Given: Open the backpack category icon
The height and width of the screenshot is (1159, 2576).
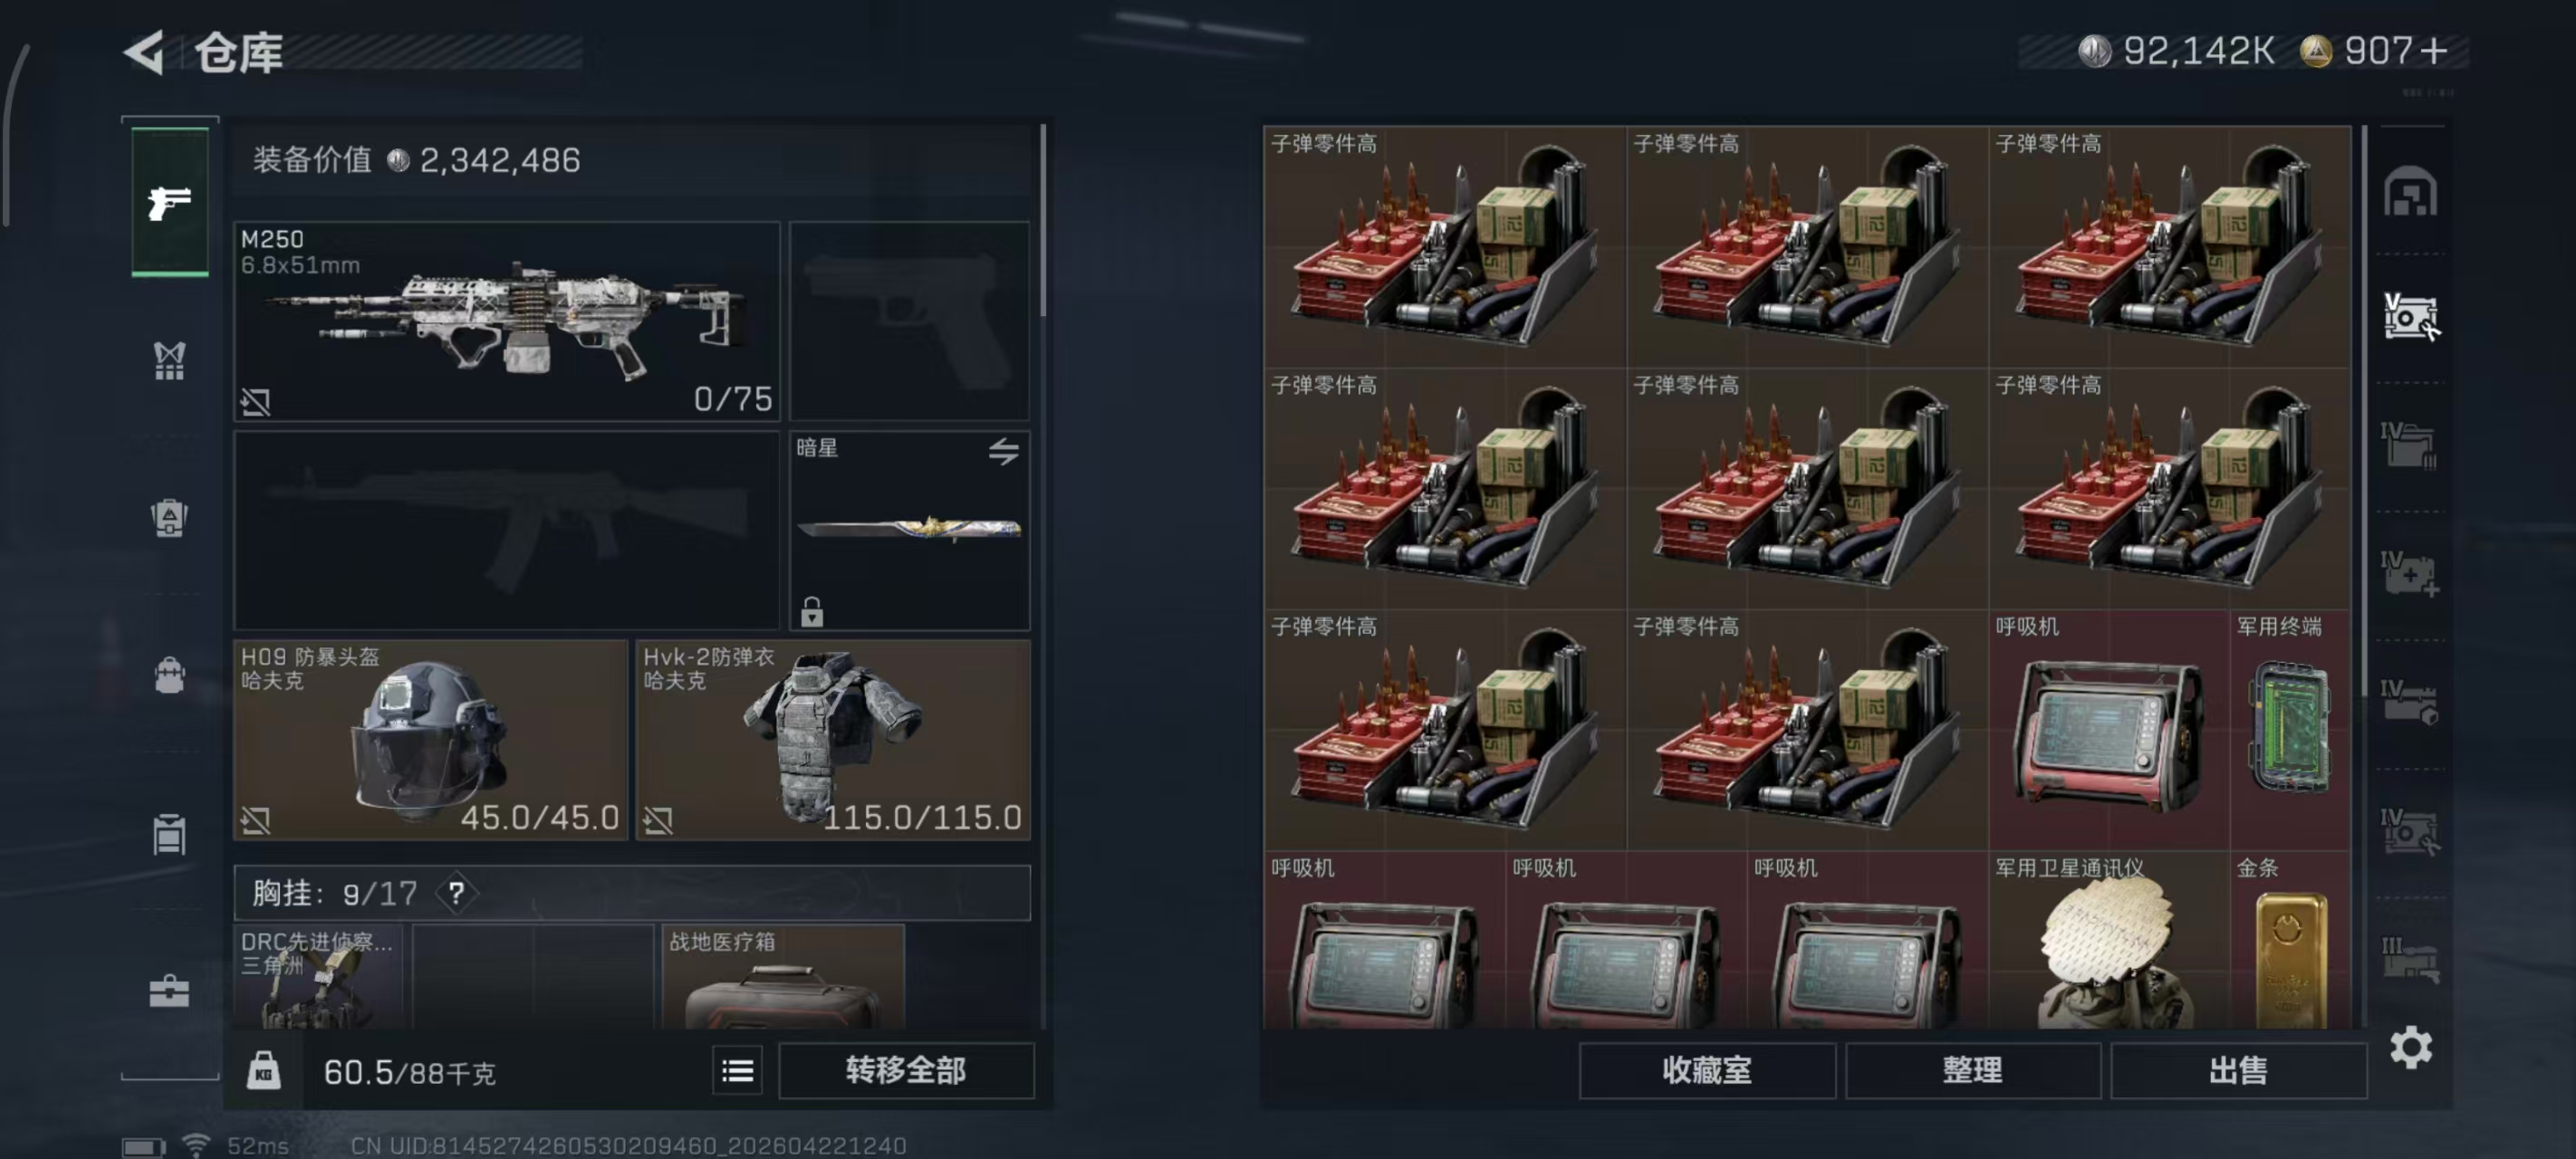Looking at the screenshot, I should coord(170,675).
